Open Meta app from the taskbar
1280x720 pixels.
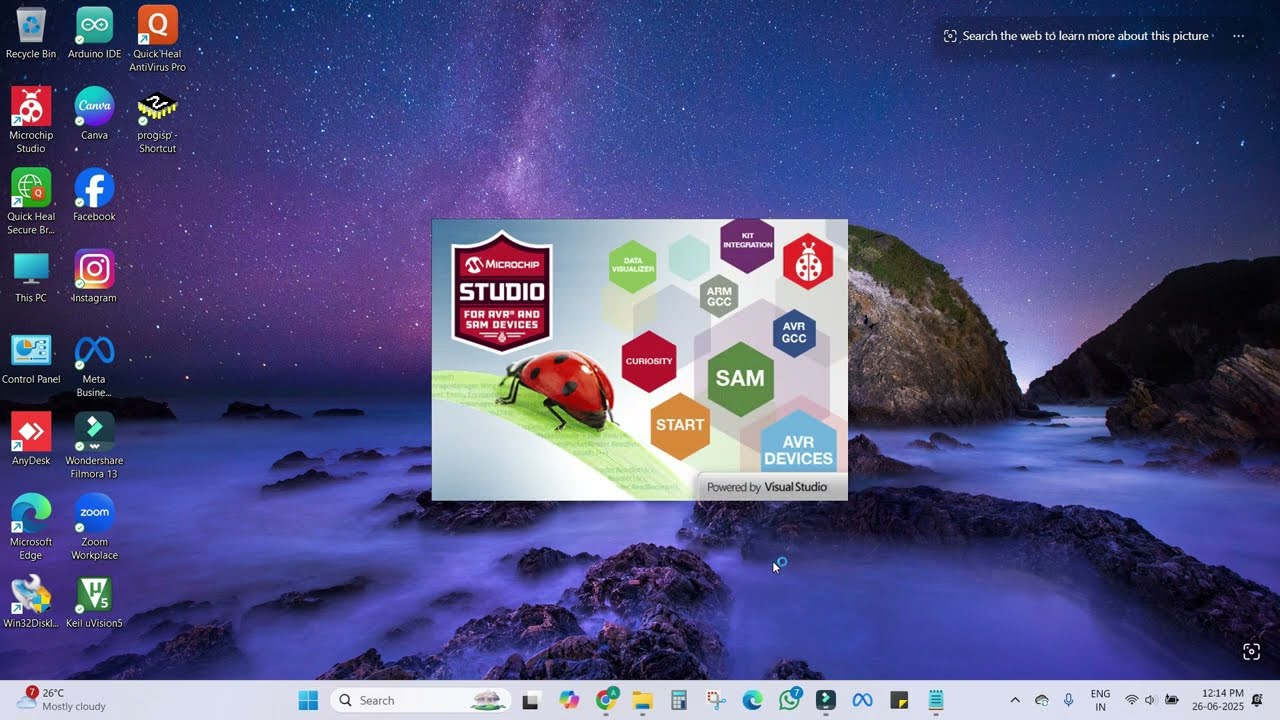point(862,700)
